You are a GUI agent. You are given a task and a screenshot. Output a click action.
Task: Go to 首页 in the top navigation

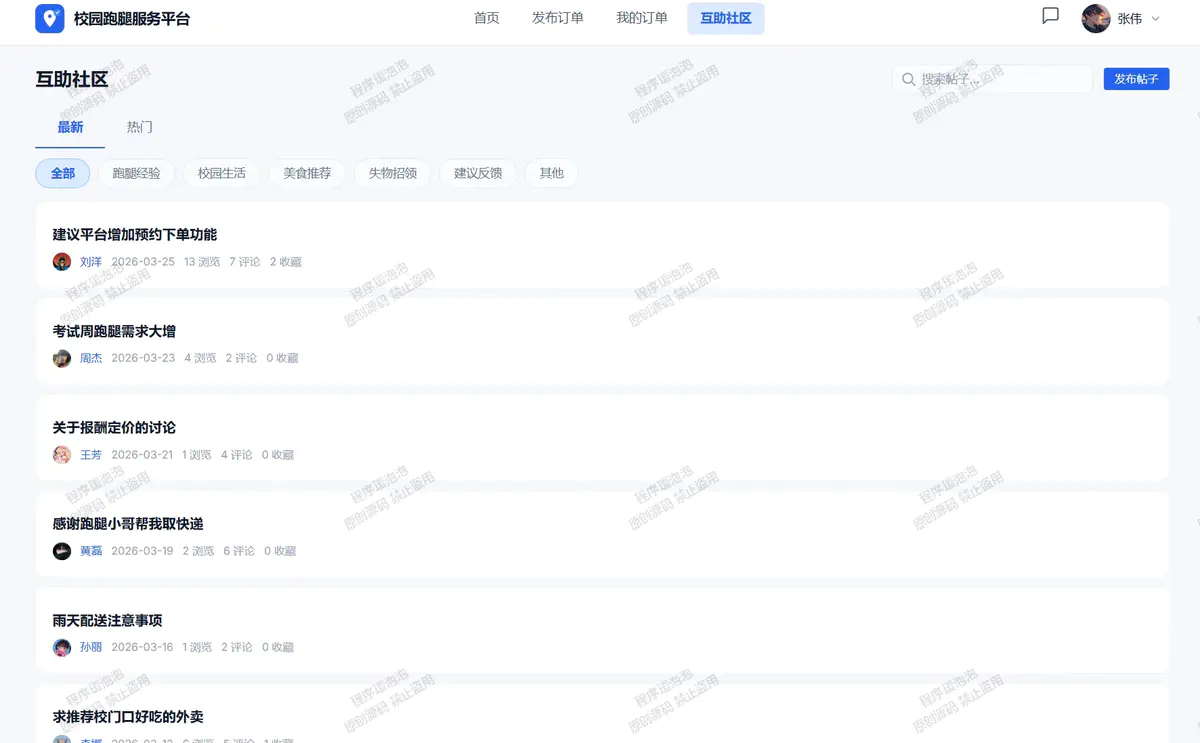487,18
